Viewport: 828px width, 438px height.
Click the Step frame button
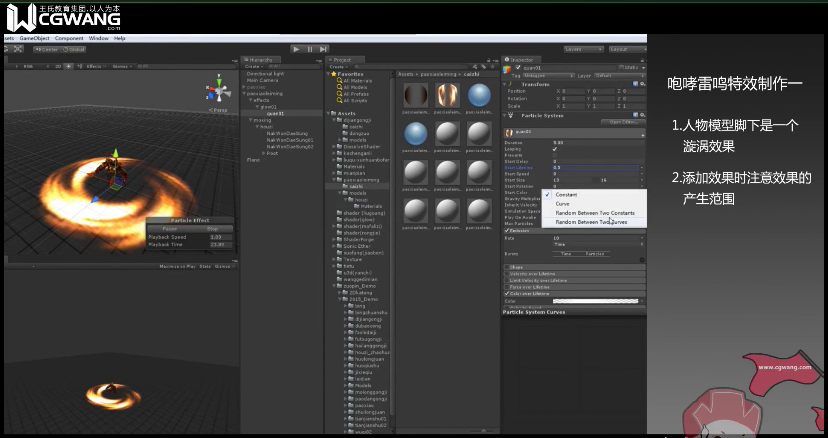pos(324,48)
